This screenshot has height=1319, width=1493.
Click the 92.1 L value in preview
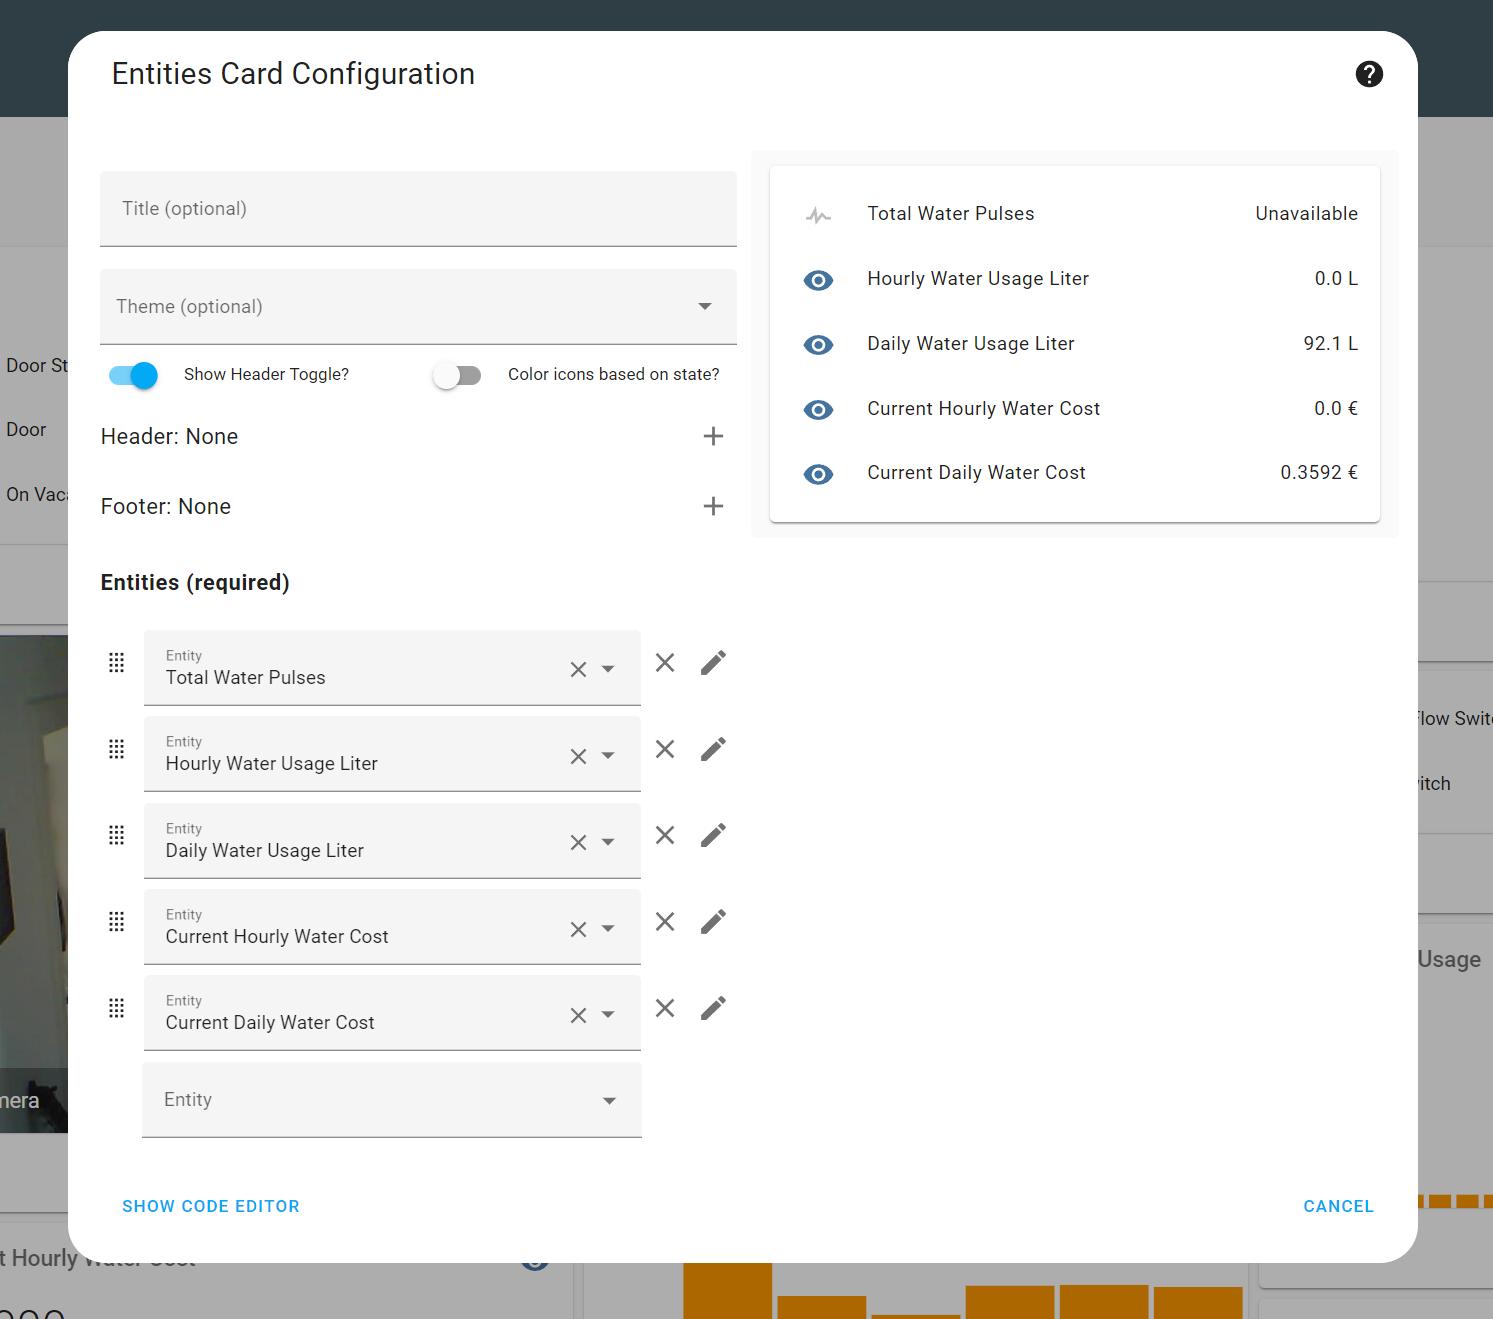1330,344
